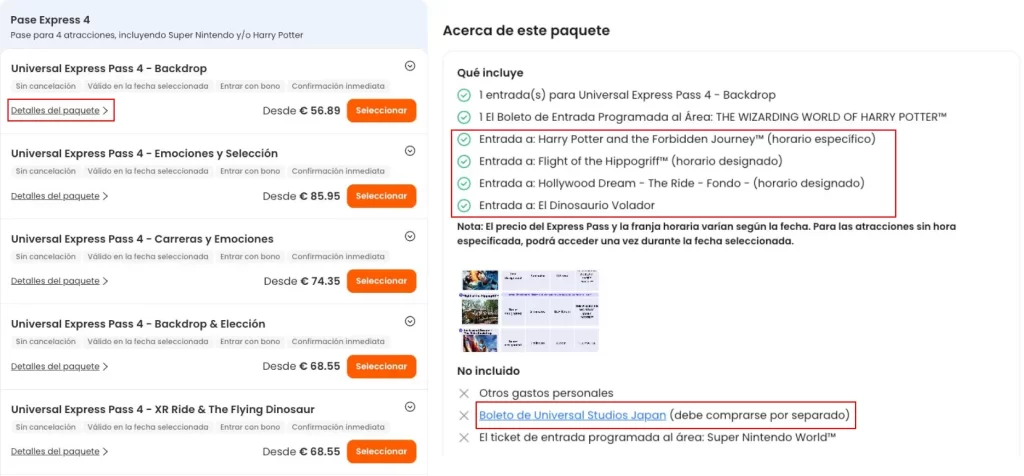Click title Universal Express Pass 4 - Backdrop & Elección
Image resolution: width=1024 pixels, height=476 pixels.
pos(138,324)
